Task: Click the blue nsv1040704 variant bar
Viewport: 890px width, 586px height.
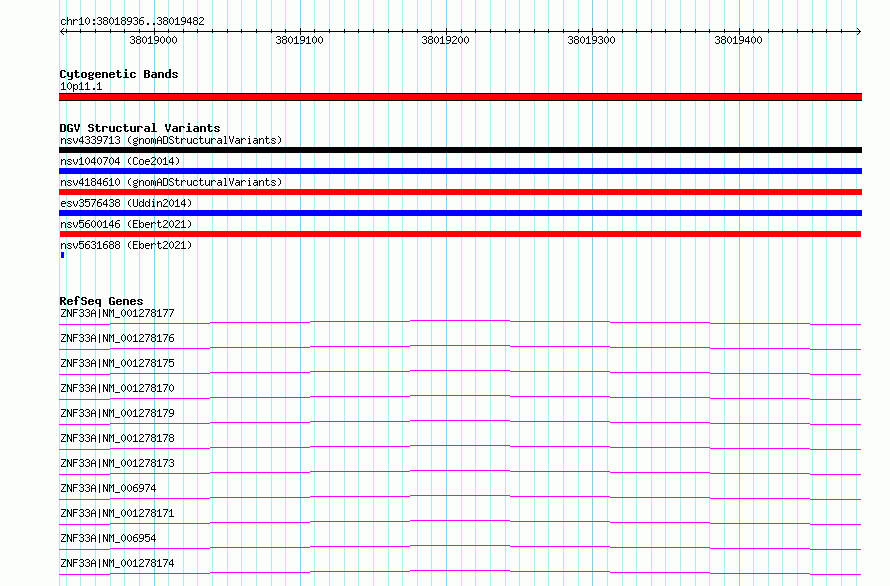Action: (x=460, y=171)
